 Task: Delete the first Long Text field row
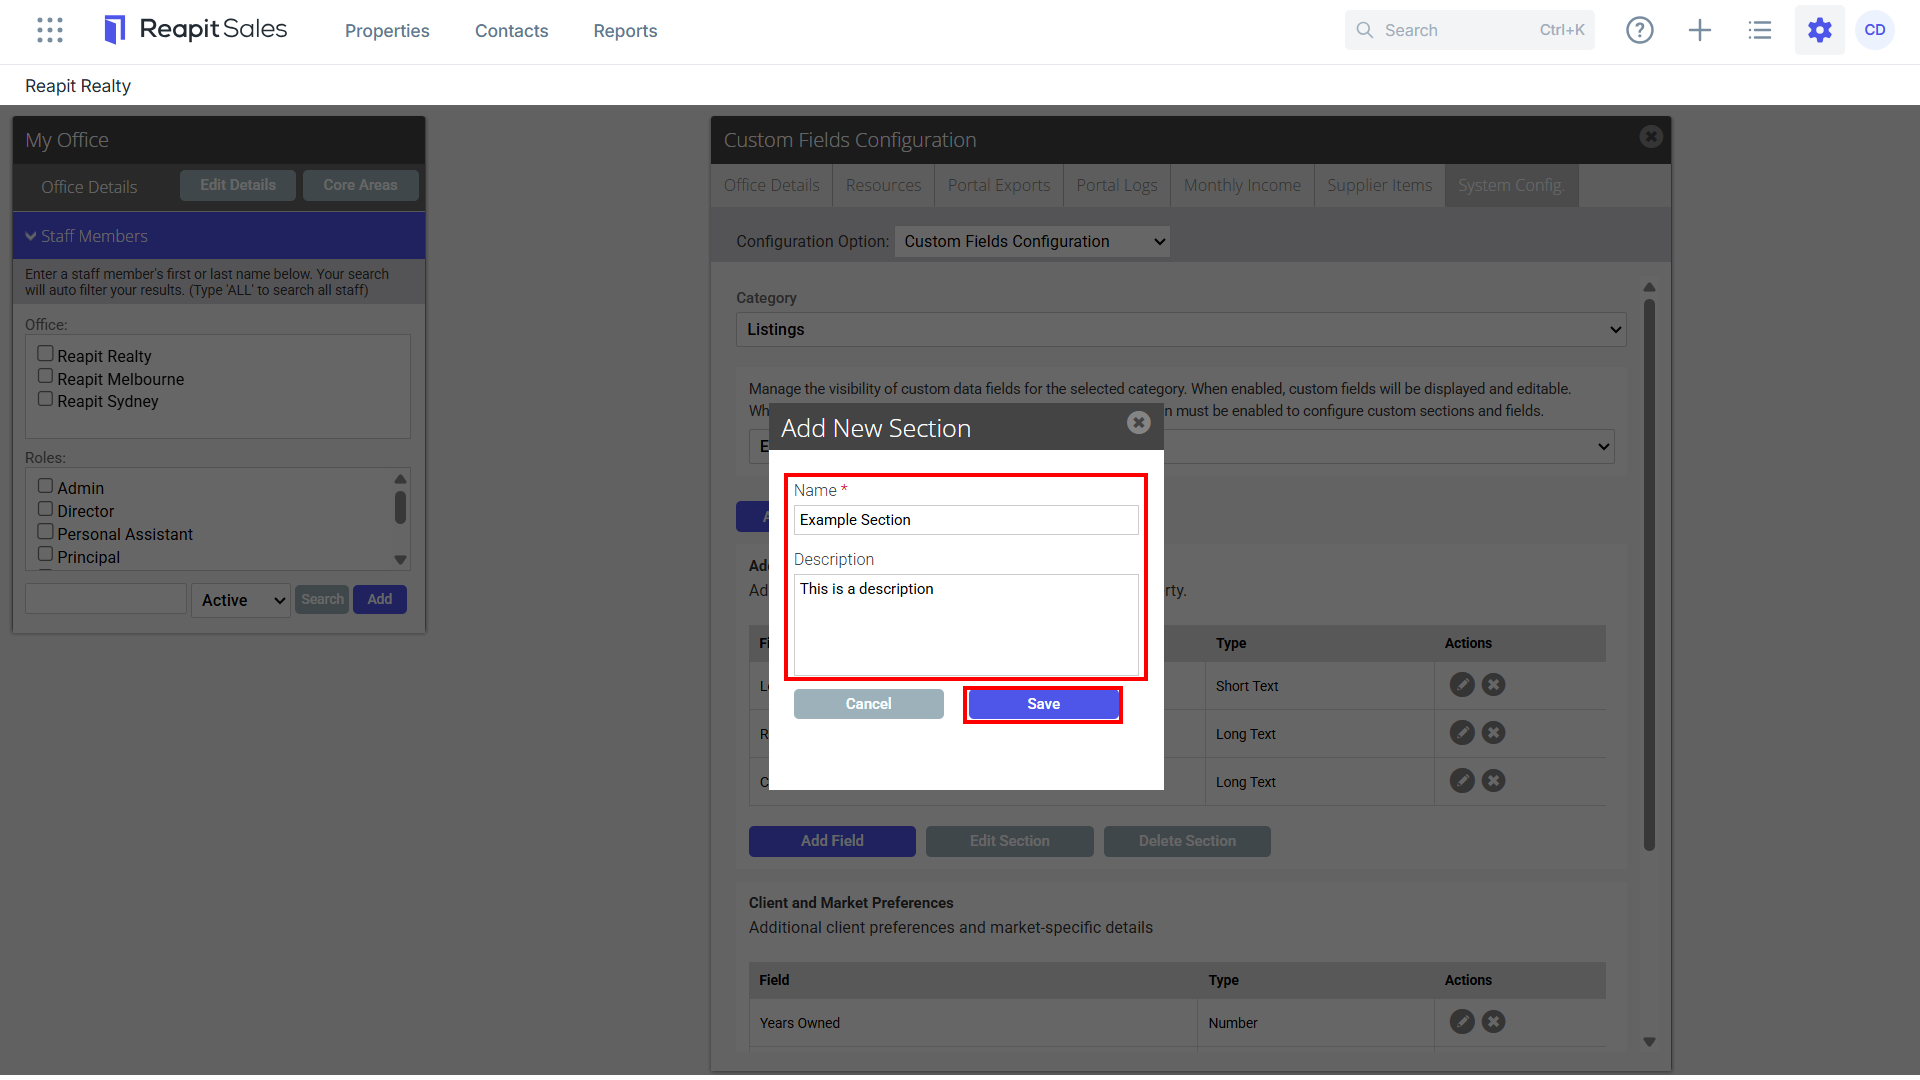tap(1493, 733)
